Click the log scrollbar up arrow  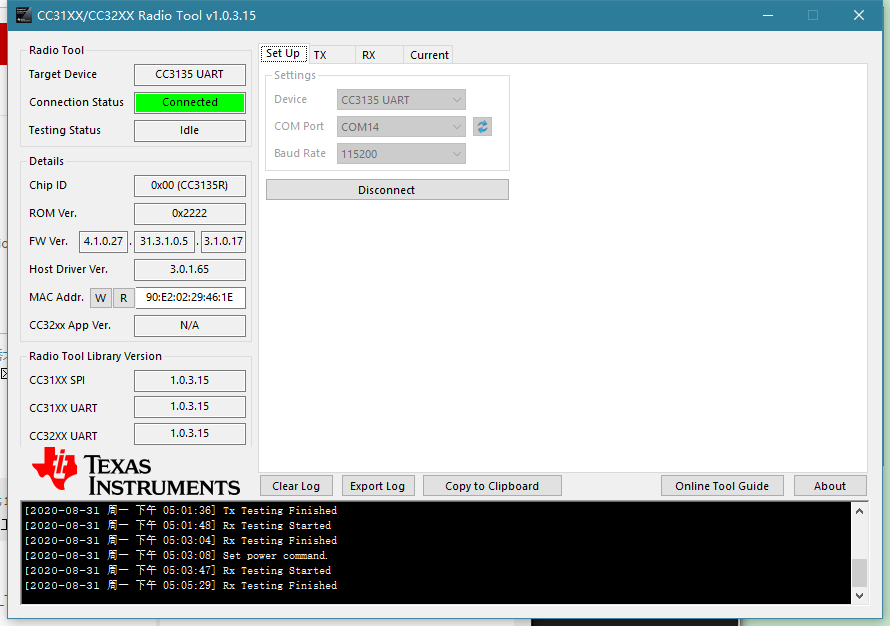point(859,511)
